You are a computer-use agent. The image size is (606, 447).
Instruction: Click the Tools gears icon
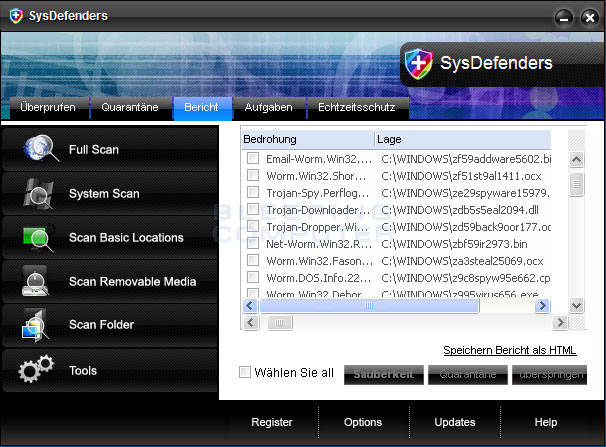coord(36,371)
